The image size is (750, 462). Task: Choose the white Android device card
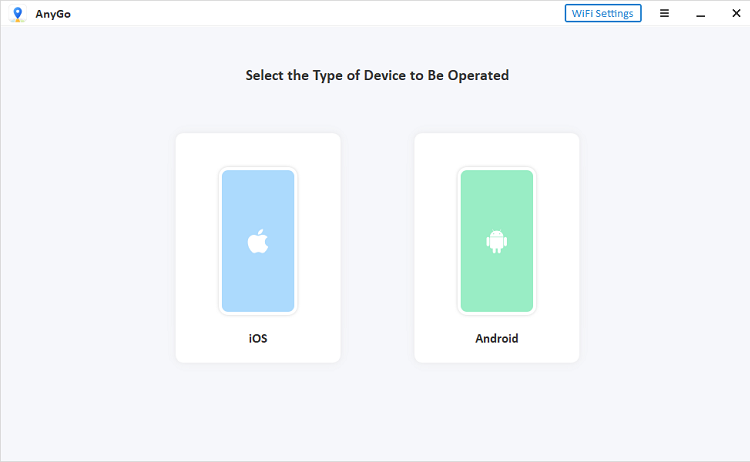tap(496, 248)
